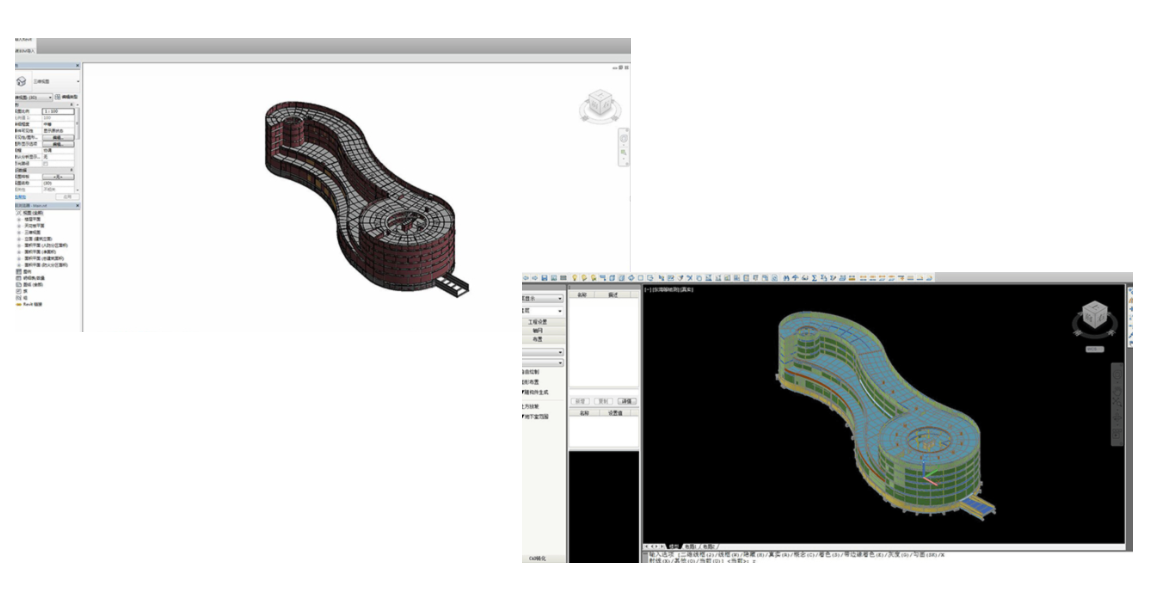Toggle the checkbox in the Revit Properties list
Image resolution: width=1156 pixels, height=602 pixels.
click(x=46, y=164)
